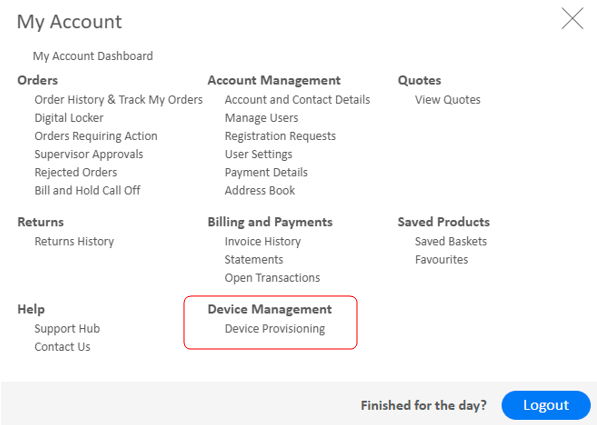Open Statements under Billing and Payments
This screenshot has width=597, height=425.
click(x=254, y=260)
